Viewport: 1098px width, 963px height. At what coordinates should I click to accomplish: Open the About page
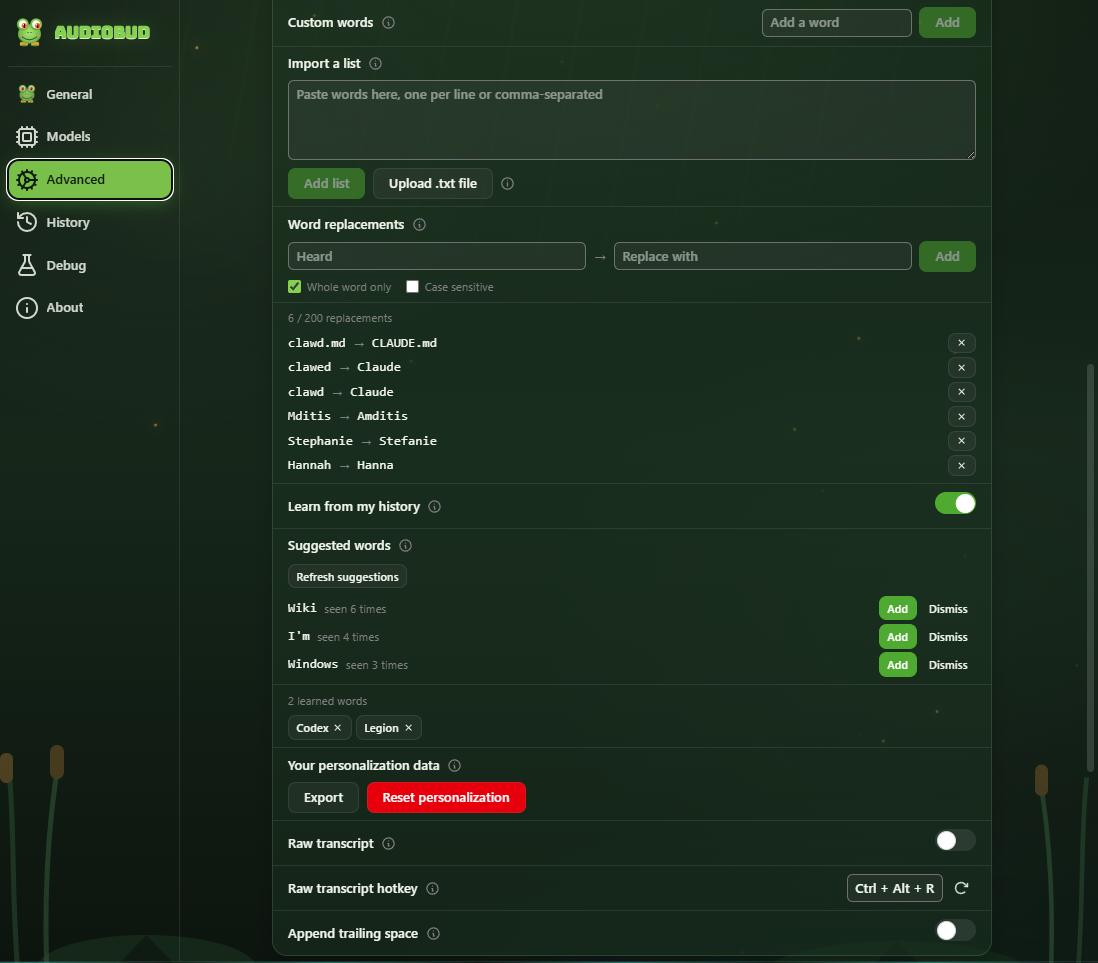click(90, 307)
